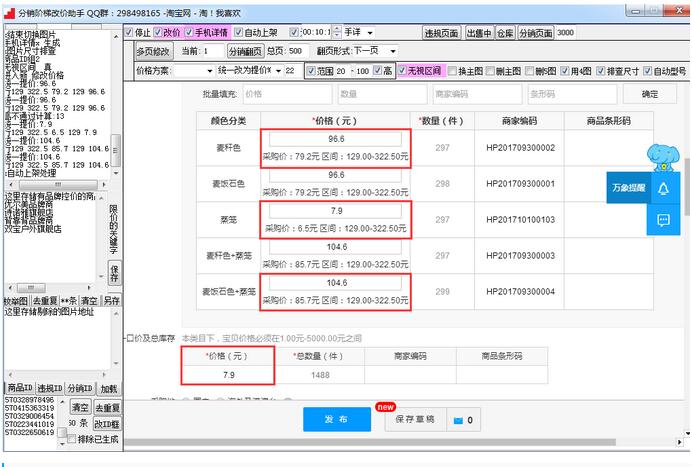The width and height of the screenshot is (692, 467).
Task: Click the total quantity 1488 cell
Action: tap(320, 375)
